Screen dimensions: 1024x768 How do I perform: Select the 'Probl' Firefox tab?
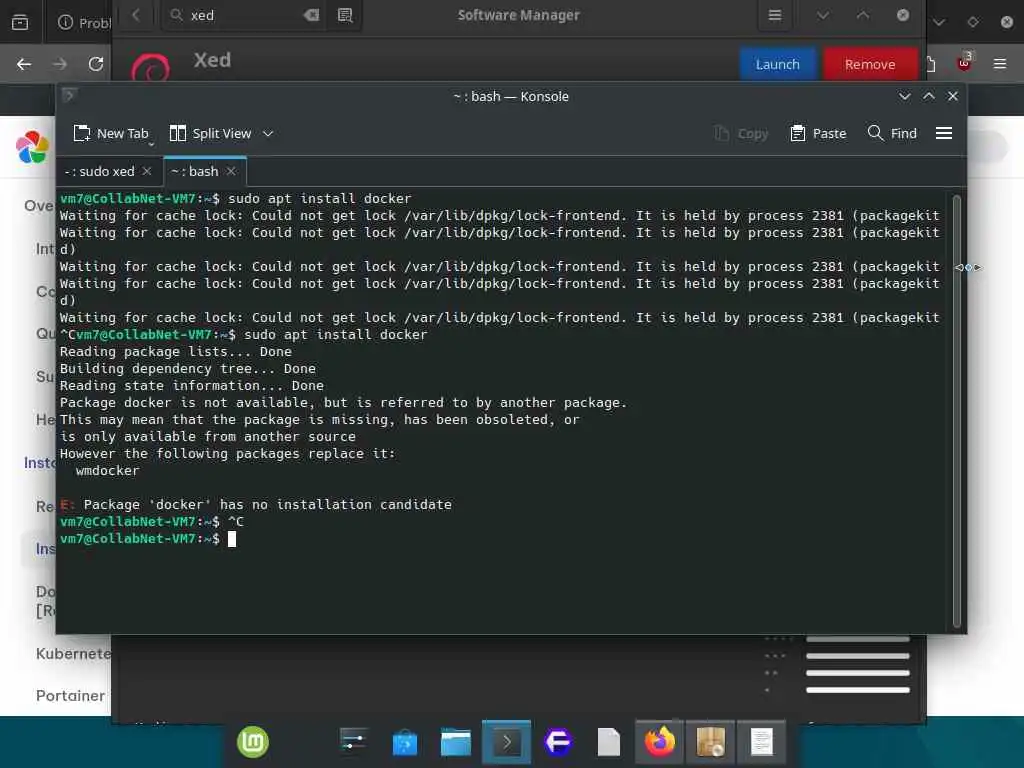click(x=84, y=22)
